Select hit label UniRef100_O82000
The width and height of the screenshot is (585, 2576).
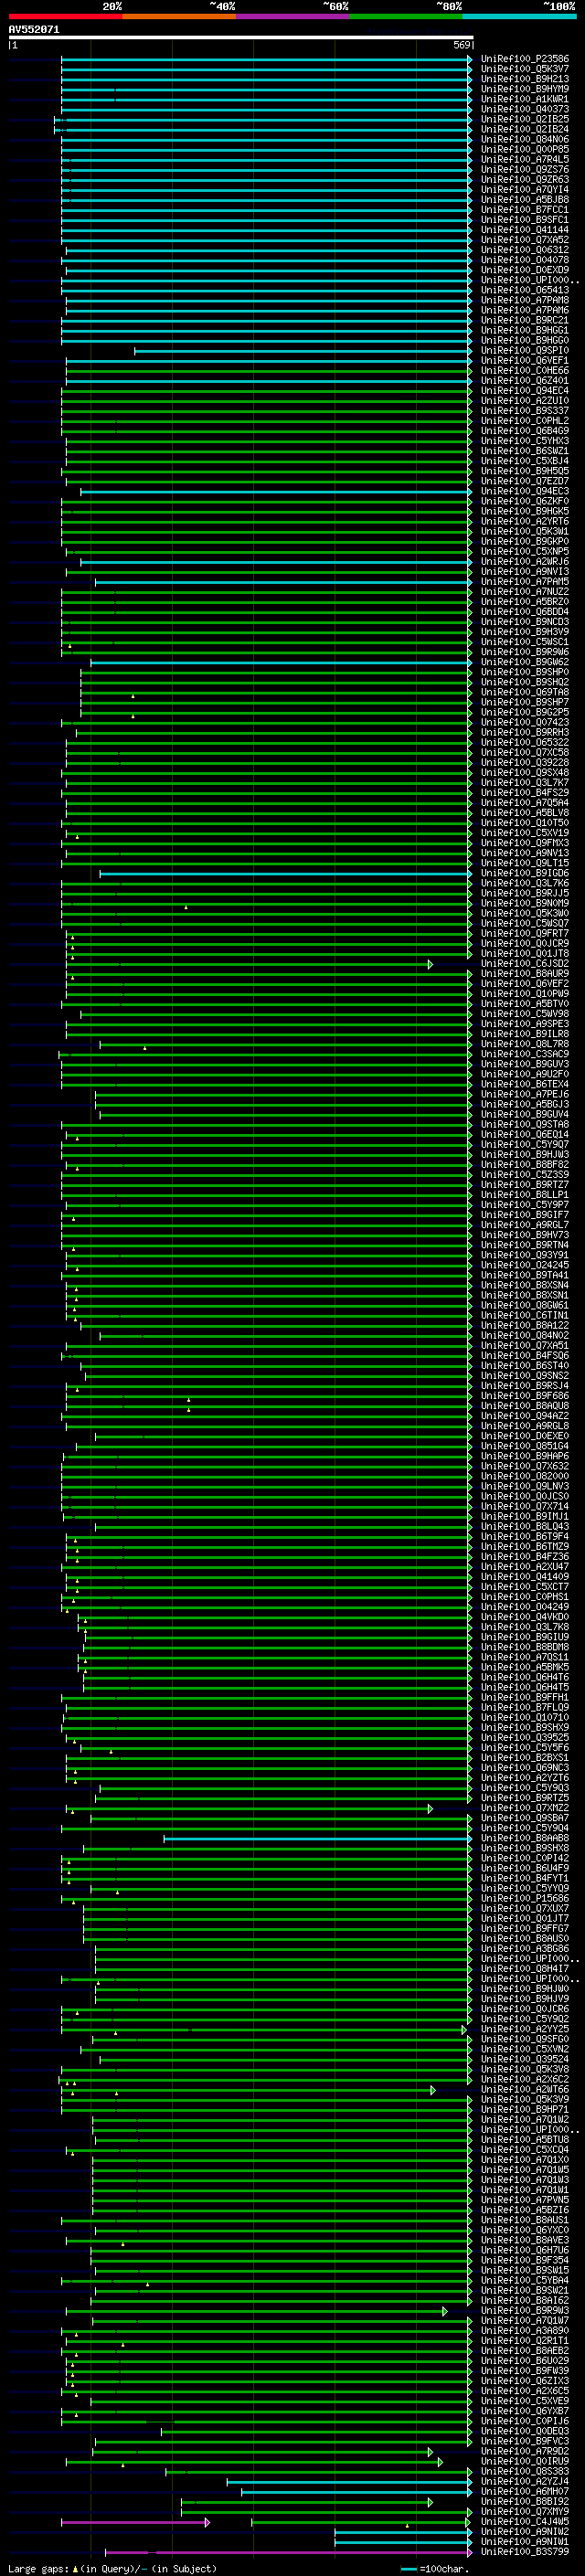click(x=524, y=1475)
